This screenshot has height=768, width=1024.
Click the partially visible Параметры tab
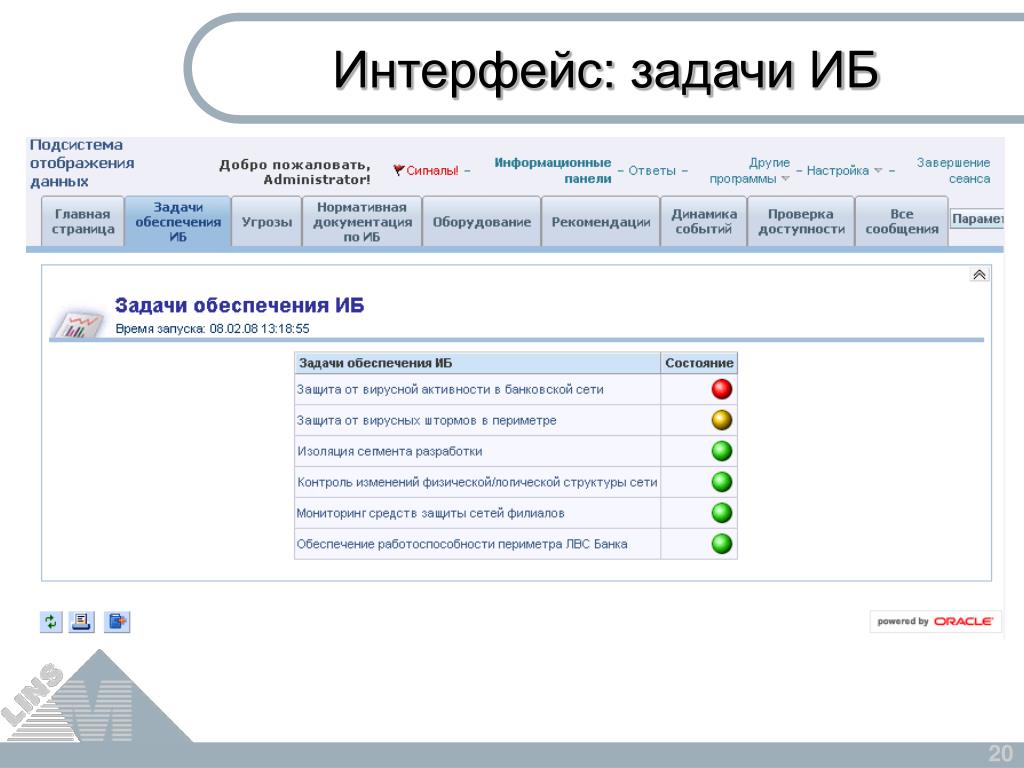pyautogui.click(x=977, y=219)
